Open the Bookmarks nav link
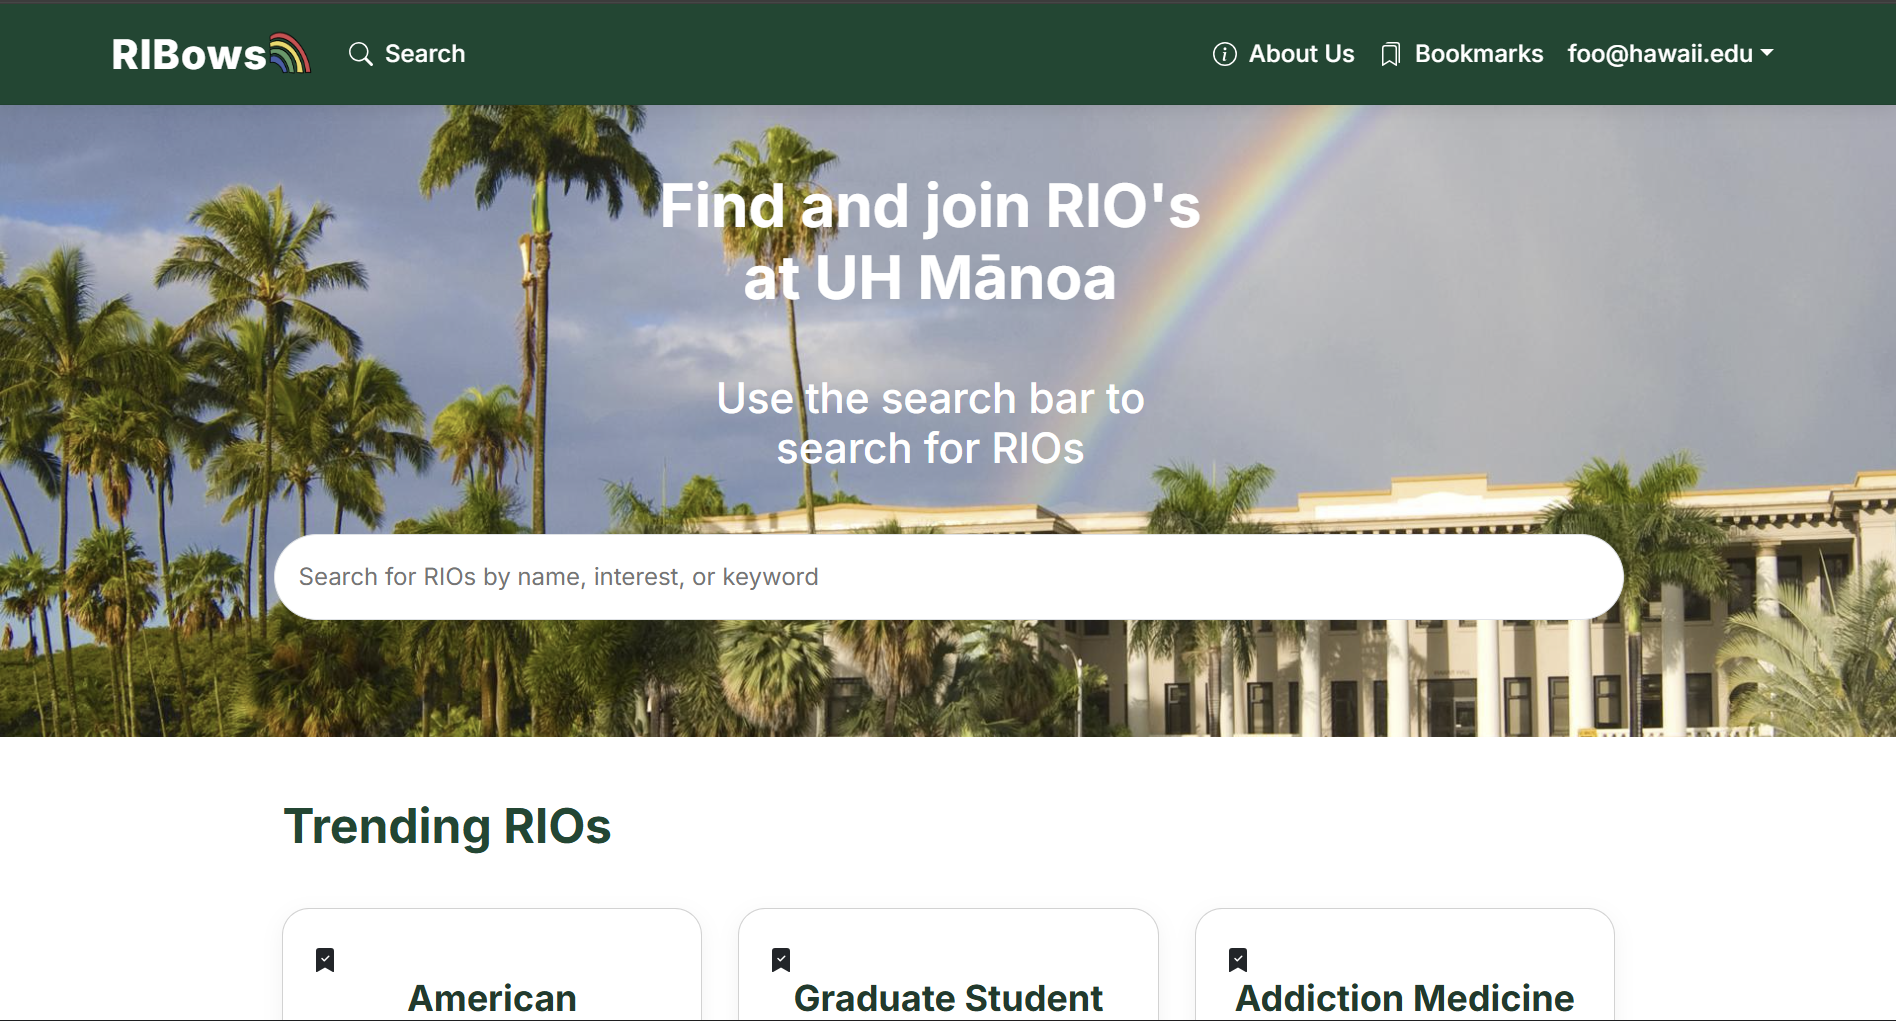 [1478, 54]
